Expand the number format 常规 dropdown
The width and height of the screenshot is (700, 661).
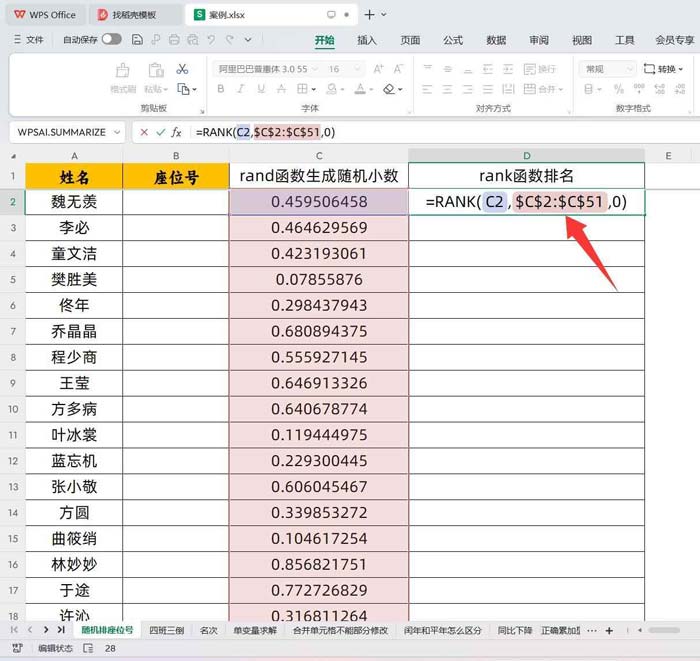pyautogui.click(x=629, y=69)
